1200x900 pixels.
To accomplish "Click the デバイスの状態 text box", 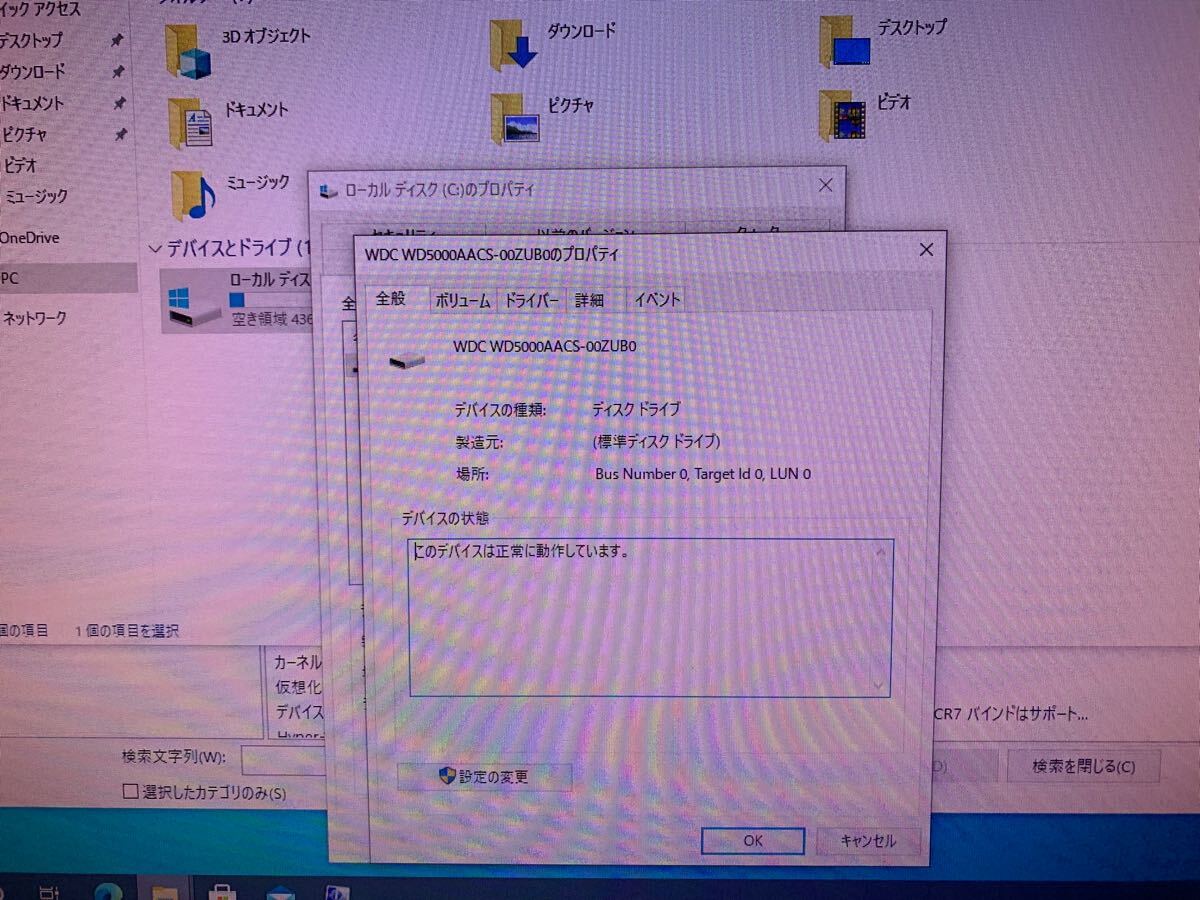I will pyautogui.click(x=651, y=618).
